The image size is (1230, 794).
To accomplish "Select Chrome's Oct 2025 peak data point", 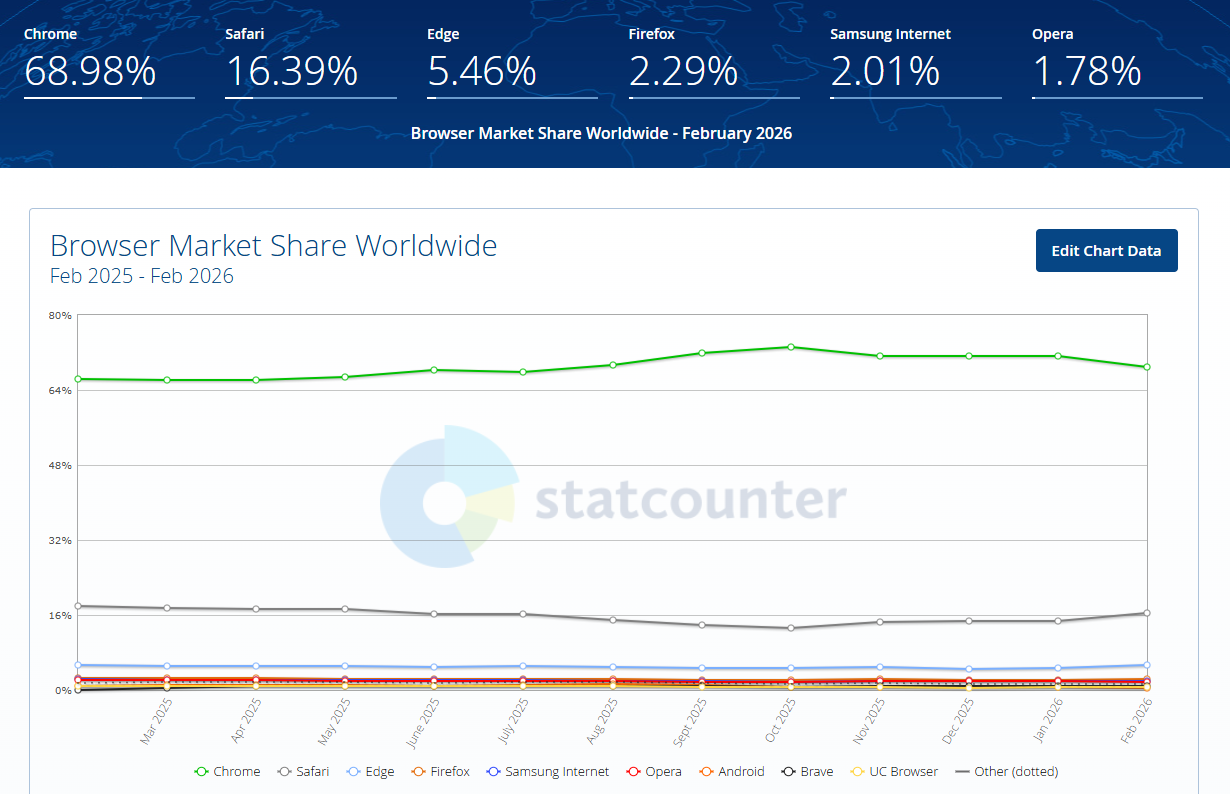I will [791, 347].
